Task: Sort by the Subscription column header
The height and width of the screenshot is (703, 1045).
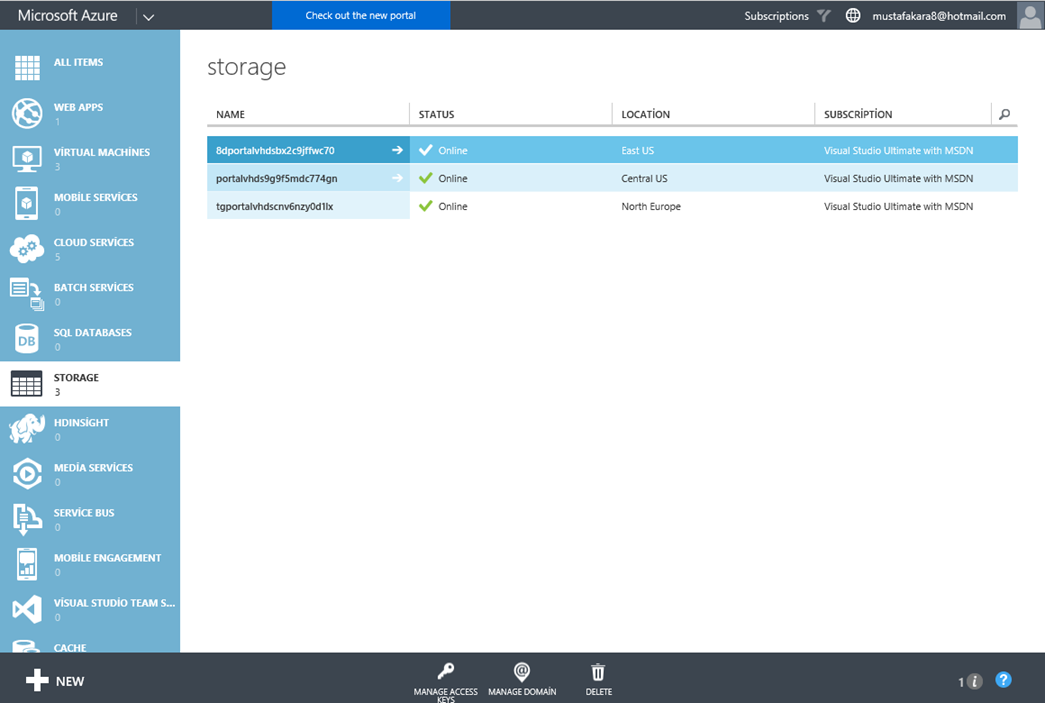Action: [x=858, y=115]
